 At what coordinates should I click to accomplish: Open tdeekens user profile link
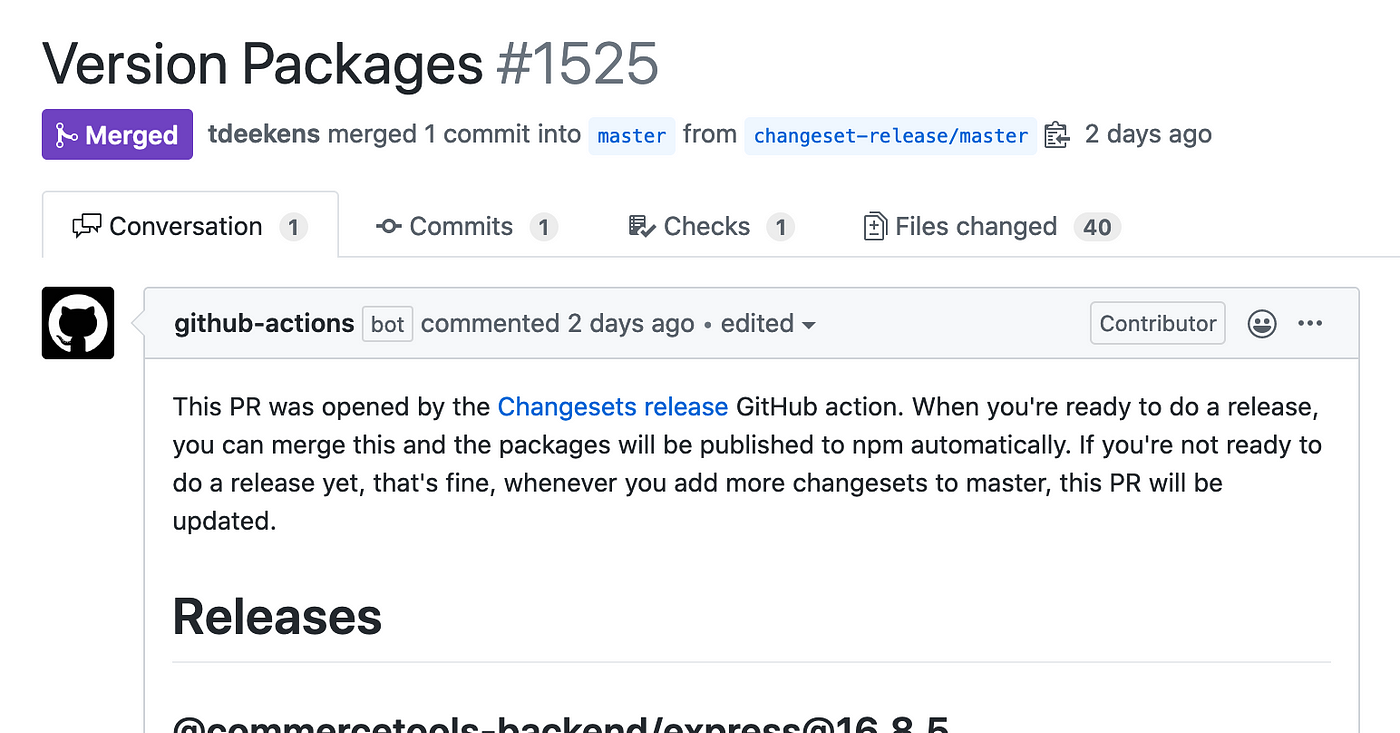[264, 134]
